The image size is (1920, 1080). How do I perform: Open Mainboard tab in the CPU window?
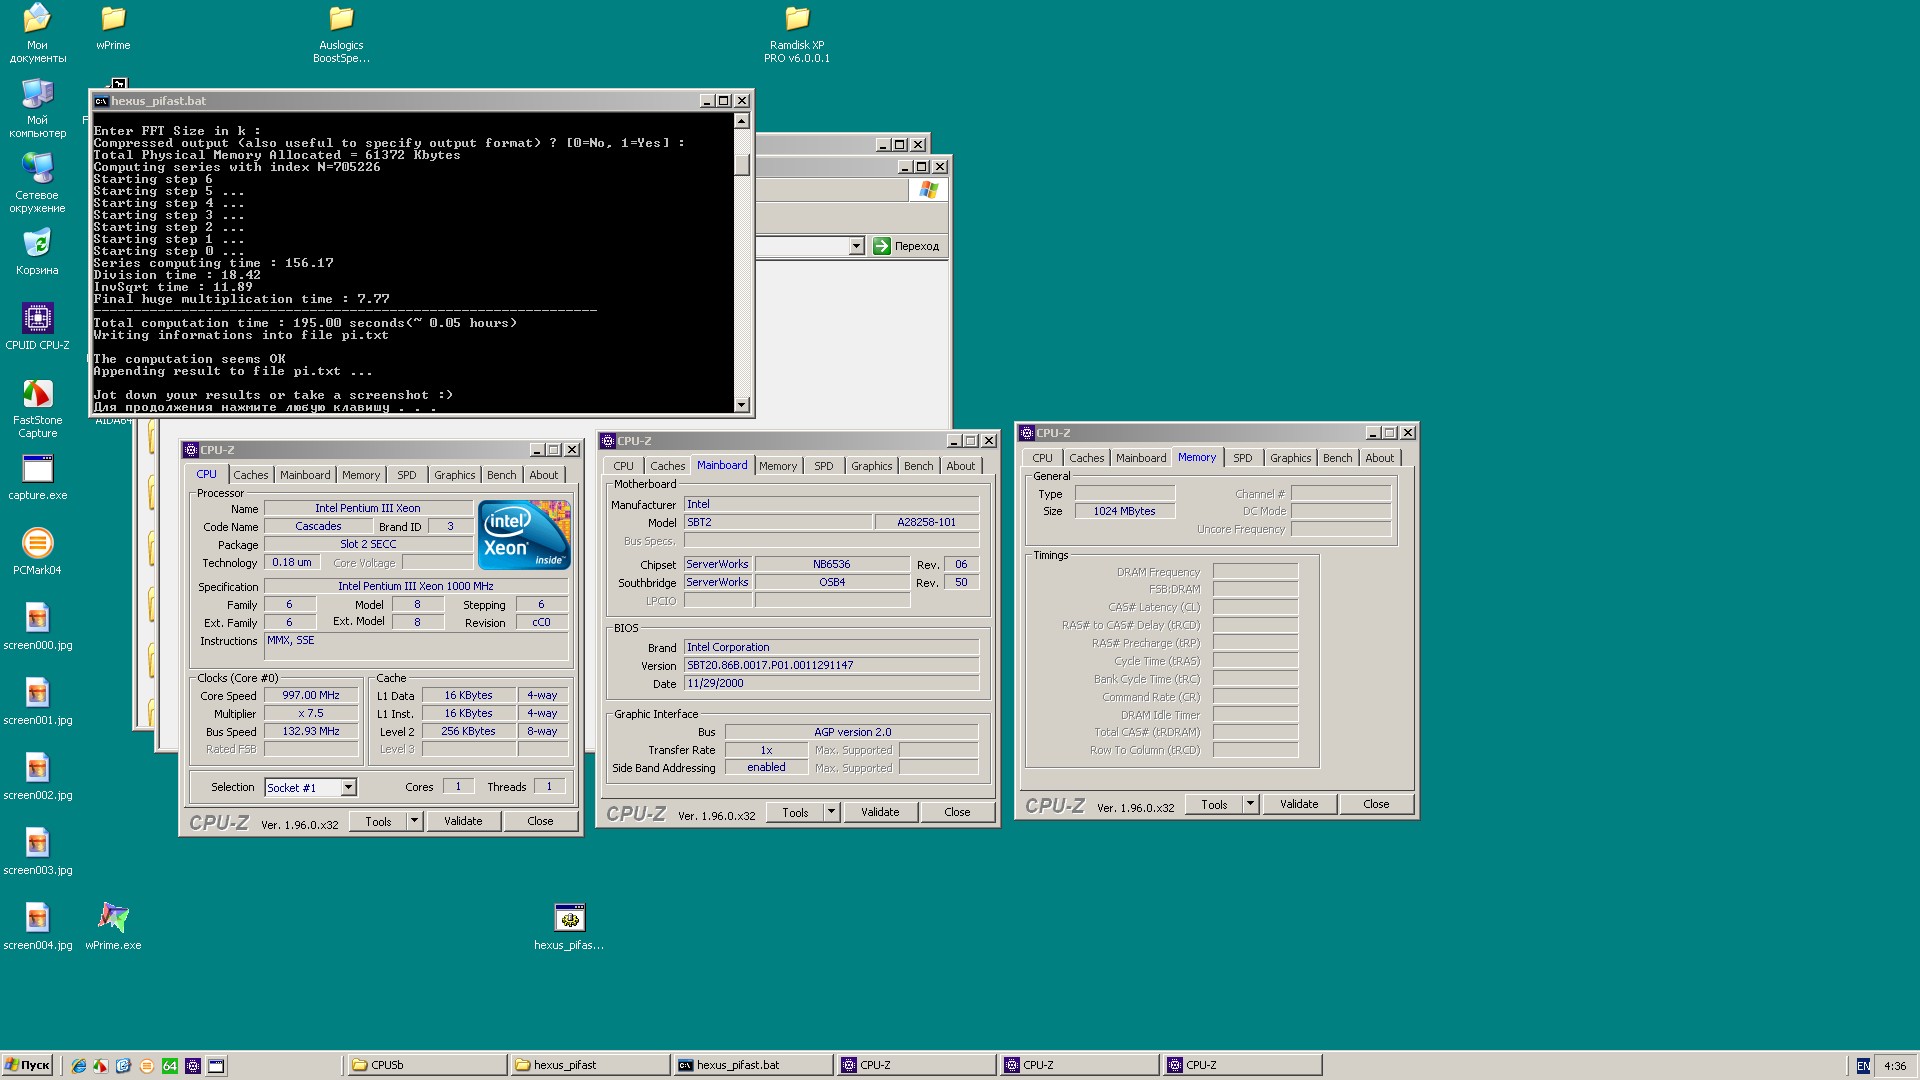point(305,475)
